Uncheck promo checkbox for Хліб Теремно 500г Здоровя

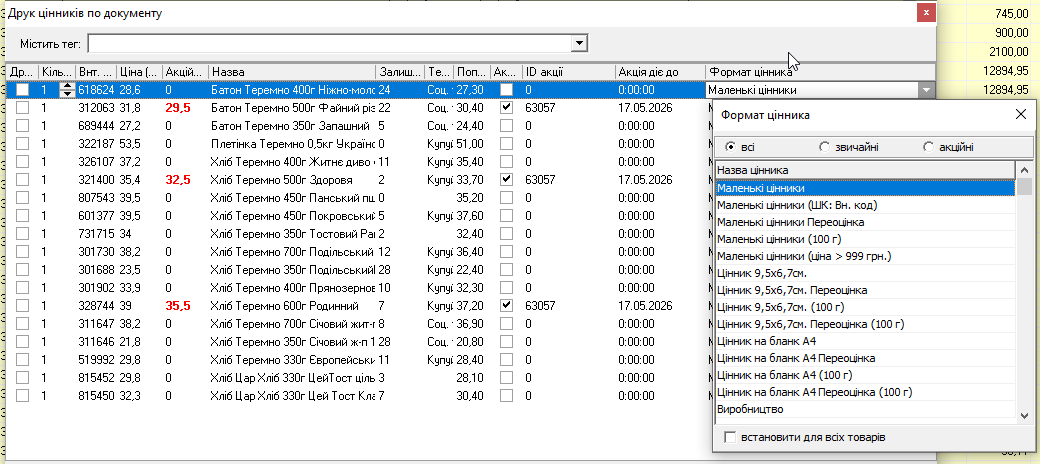click(507, 180)
